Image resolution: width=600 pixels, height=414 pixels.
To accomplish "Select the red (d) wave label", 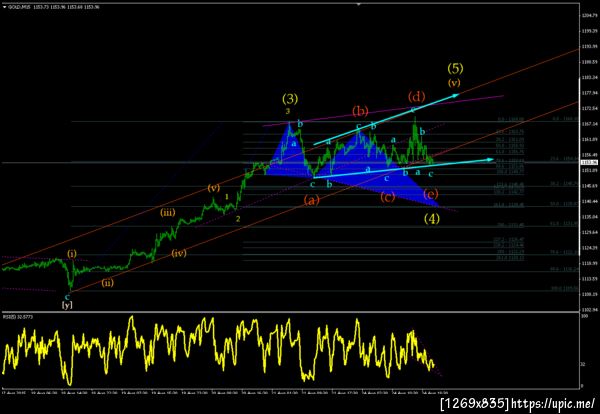I will [x=416, y=96].
